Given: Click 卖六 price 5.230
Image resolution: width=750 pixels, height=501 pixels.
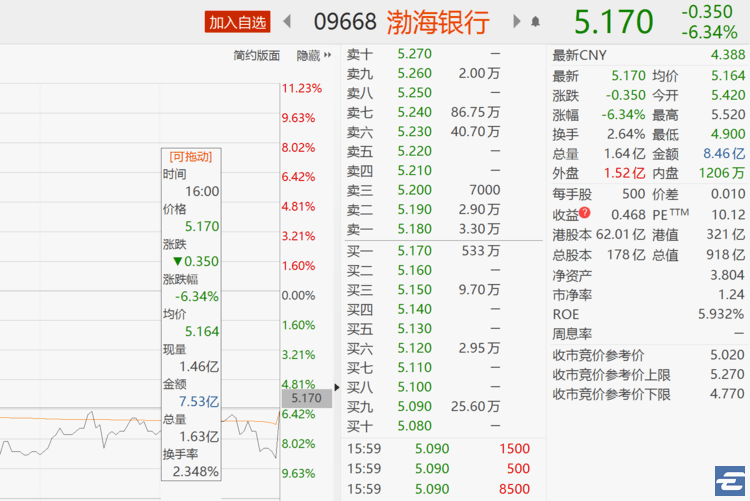Looking at the screenshot, I should point(414,132).
